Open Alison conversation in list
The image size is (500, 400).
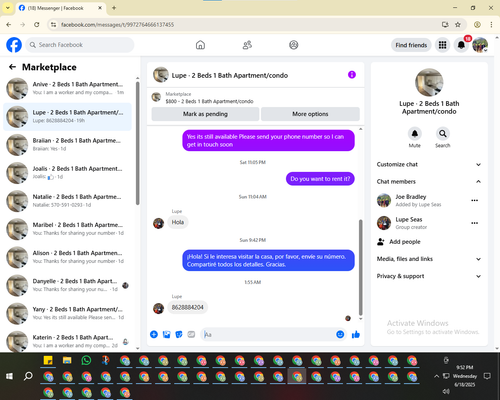[x=67, y=257]
